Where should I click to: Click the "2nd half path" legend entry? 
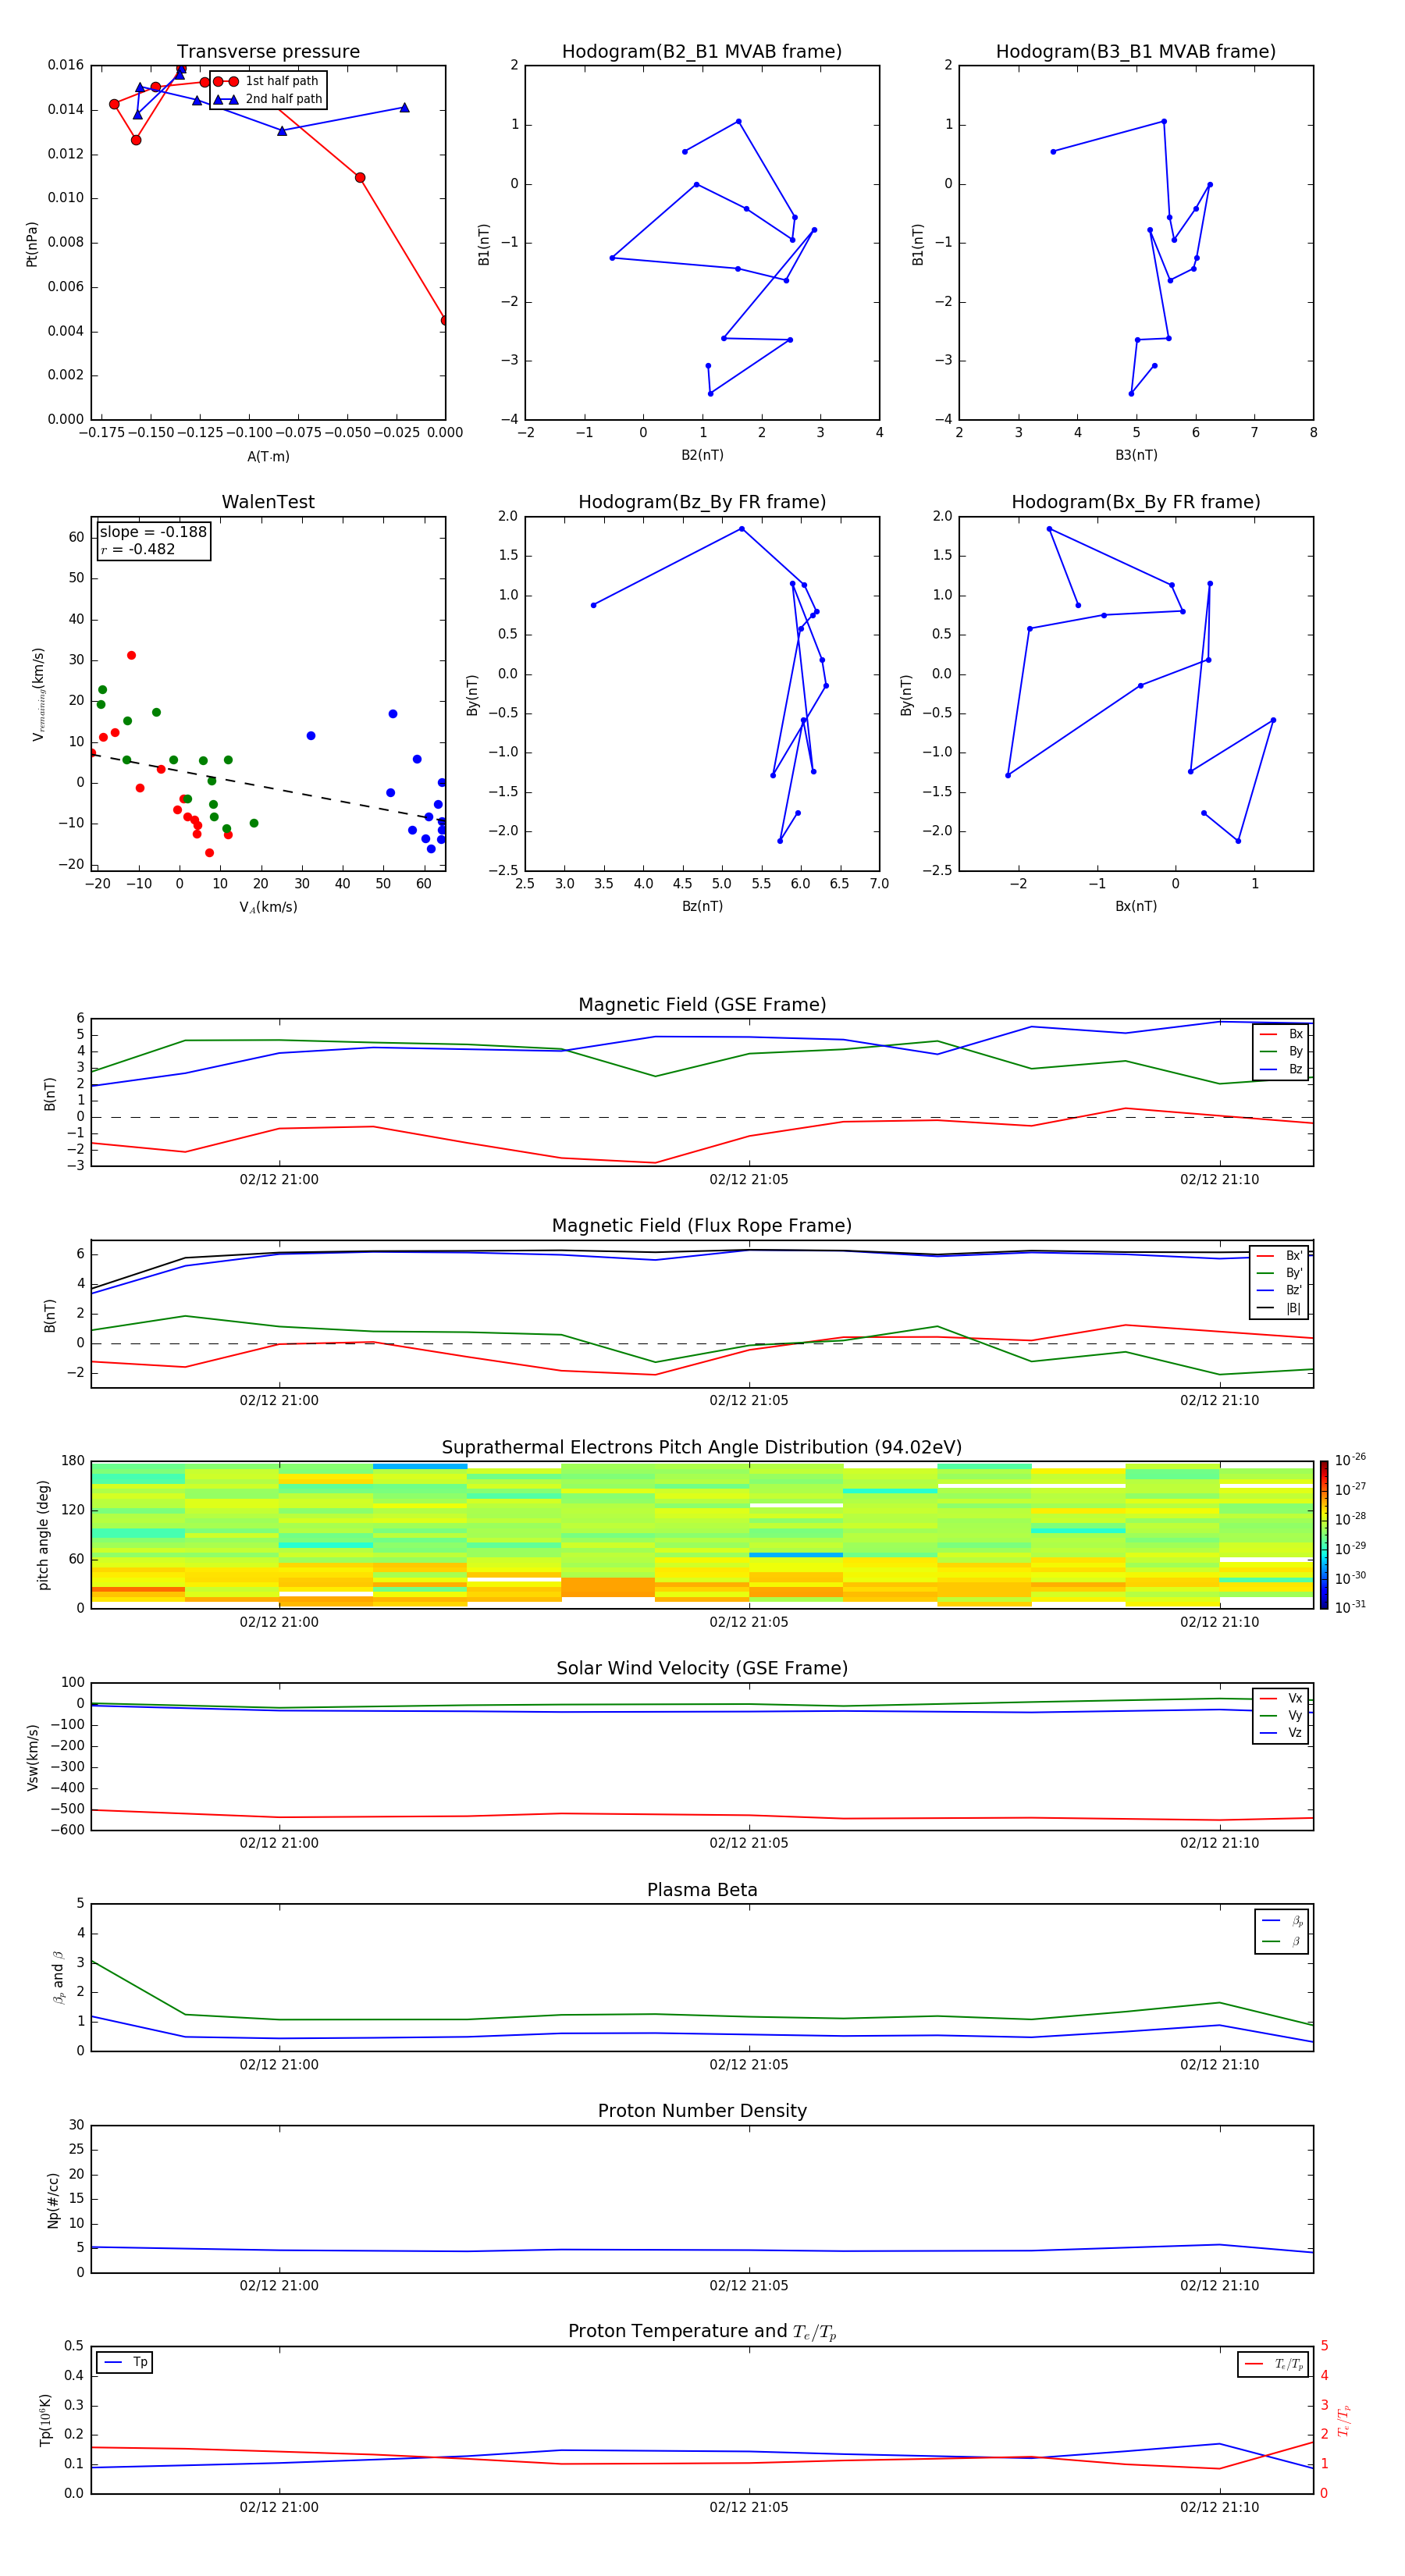[x=268, y=99]
